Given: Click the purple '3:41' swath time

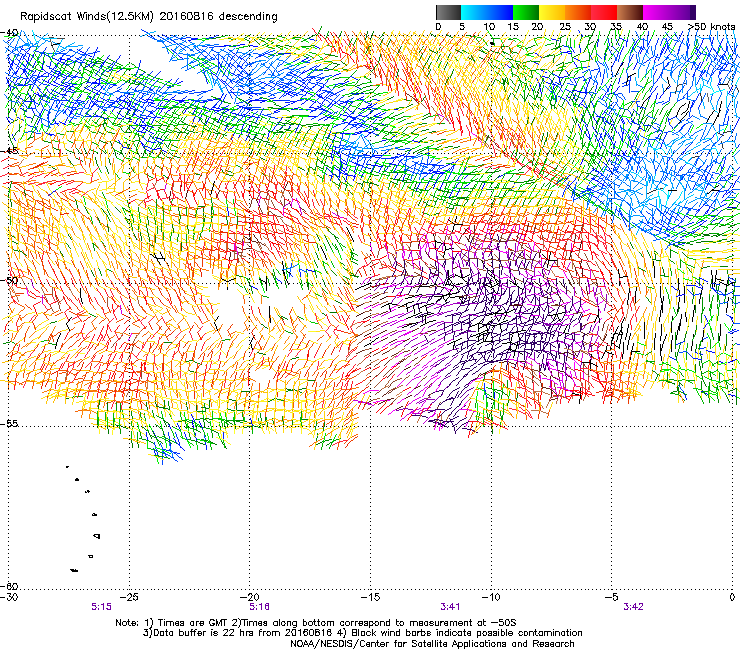Looking at the screenshot, I should [x=450, y=607].
